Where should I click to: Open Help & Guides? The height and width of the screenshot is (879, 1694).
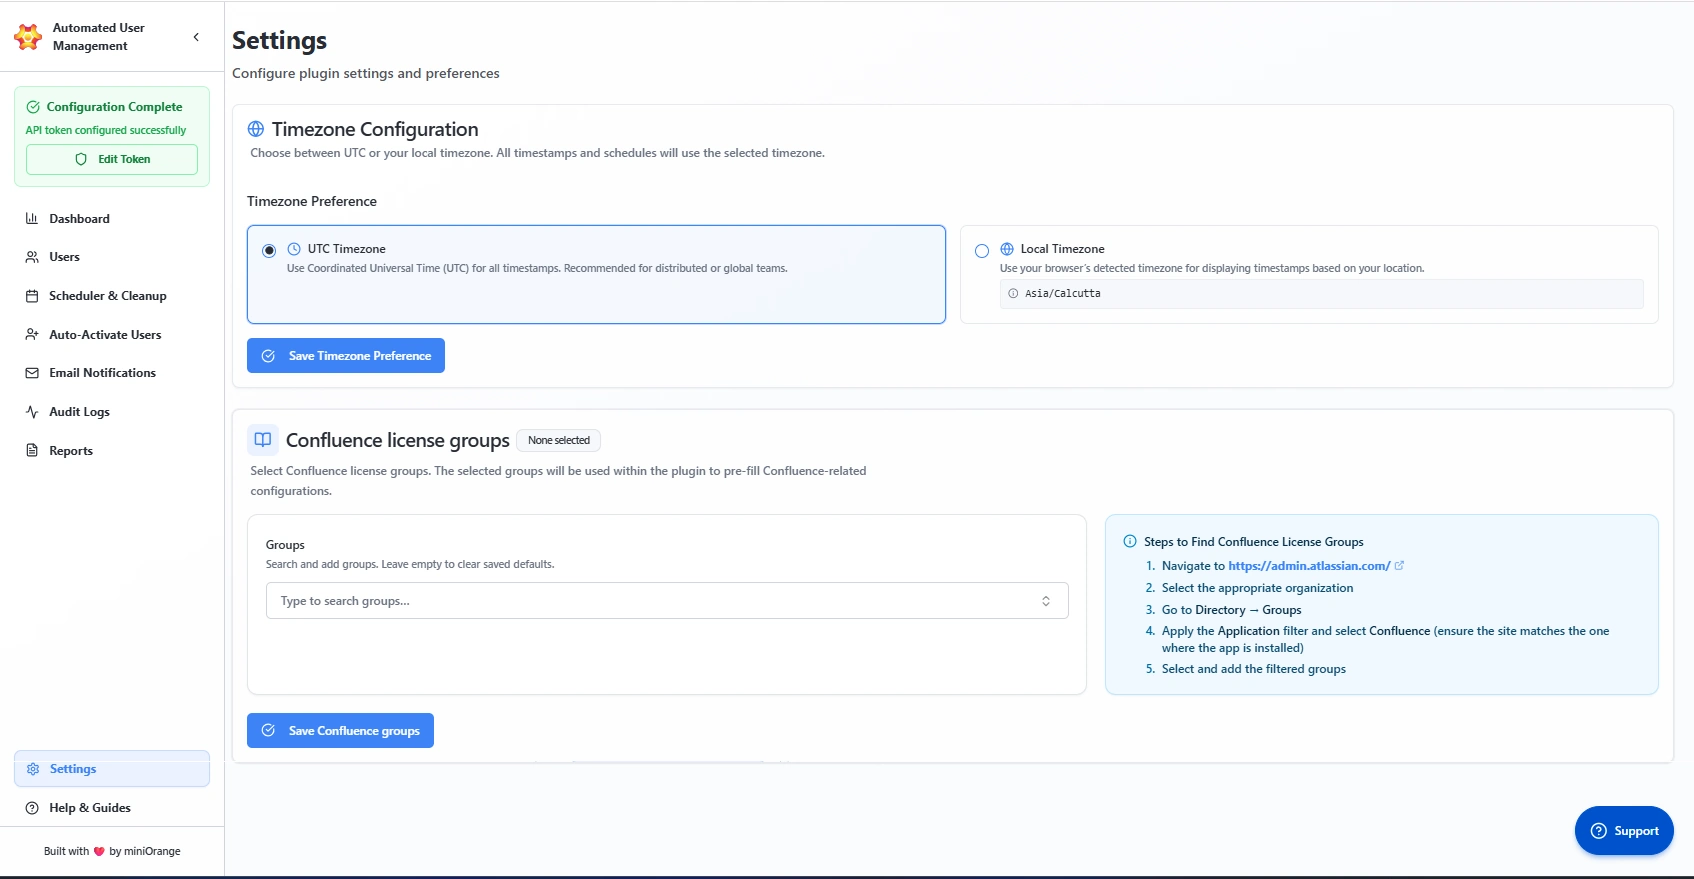click(x=112, y=808)
